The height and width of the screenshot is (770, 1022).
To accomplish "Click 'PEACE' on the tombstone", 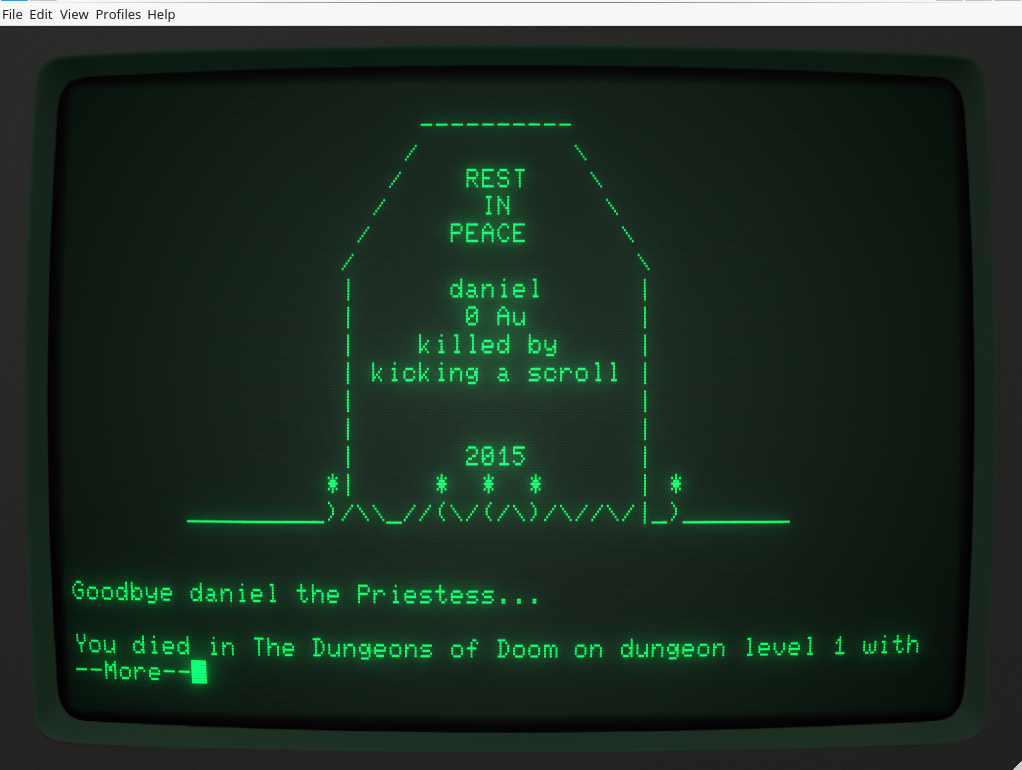I will (x=487, y=233).
